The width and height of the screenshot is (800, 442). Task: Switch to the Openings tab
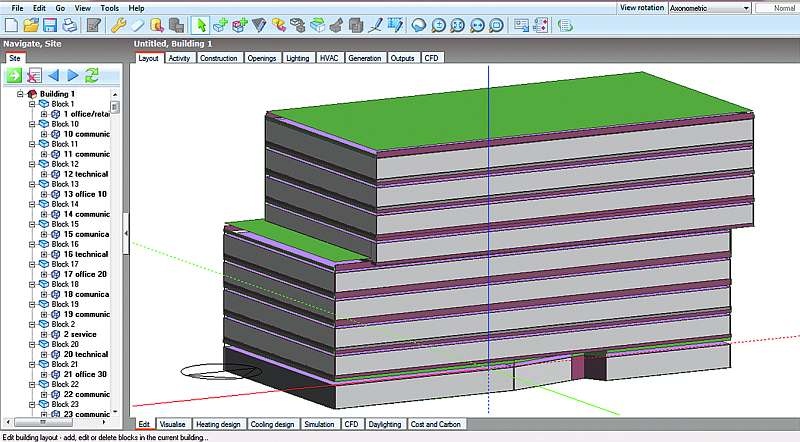click(262, 58)
